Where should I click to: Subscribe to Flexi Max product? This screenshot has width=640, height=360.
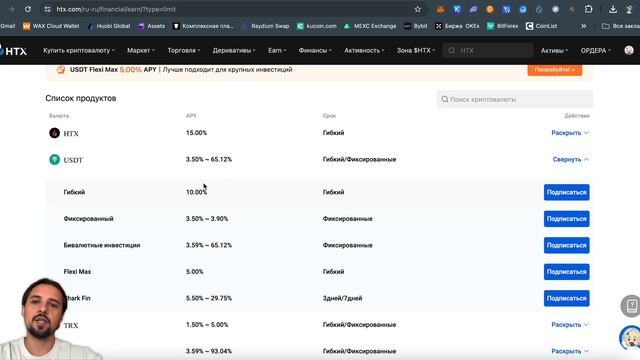click(x=567, y=272)
